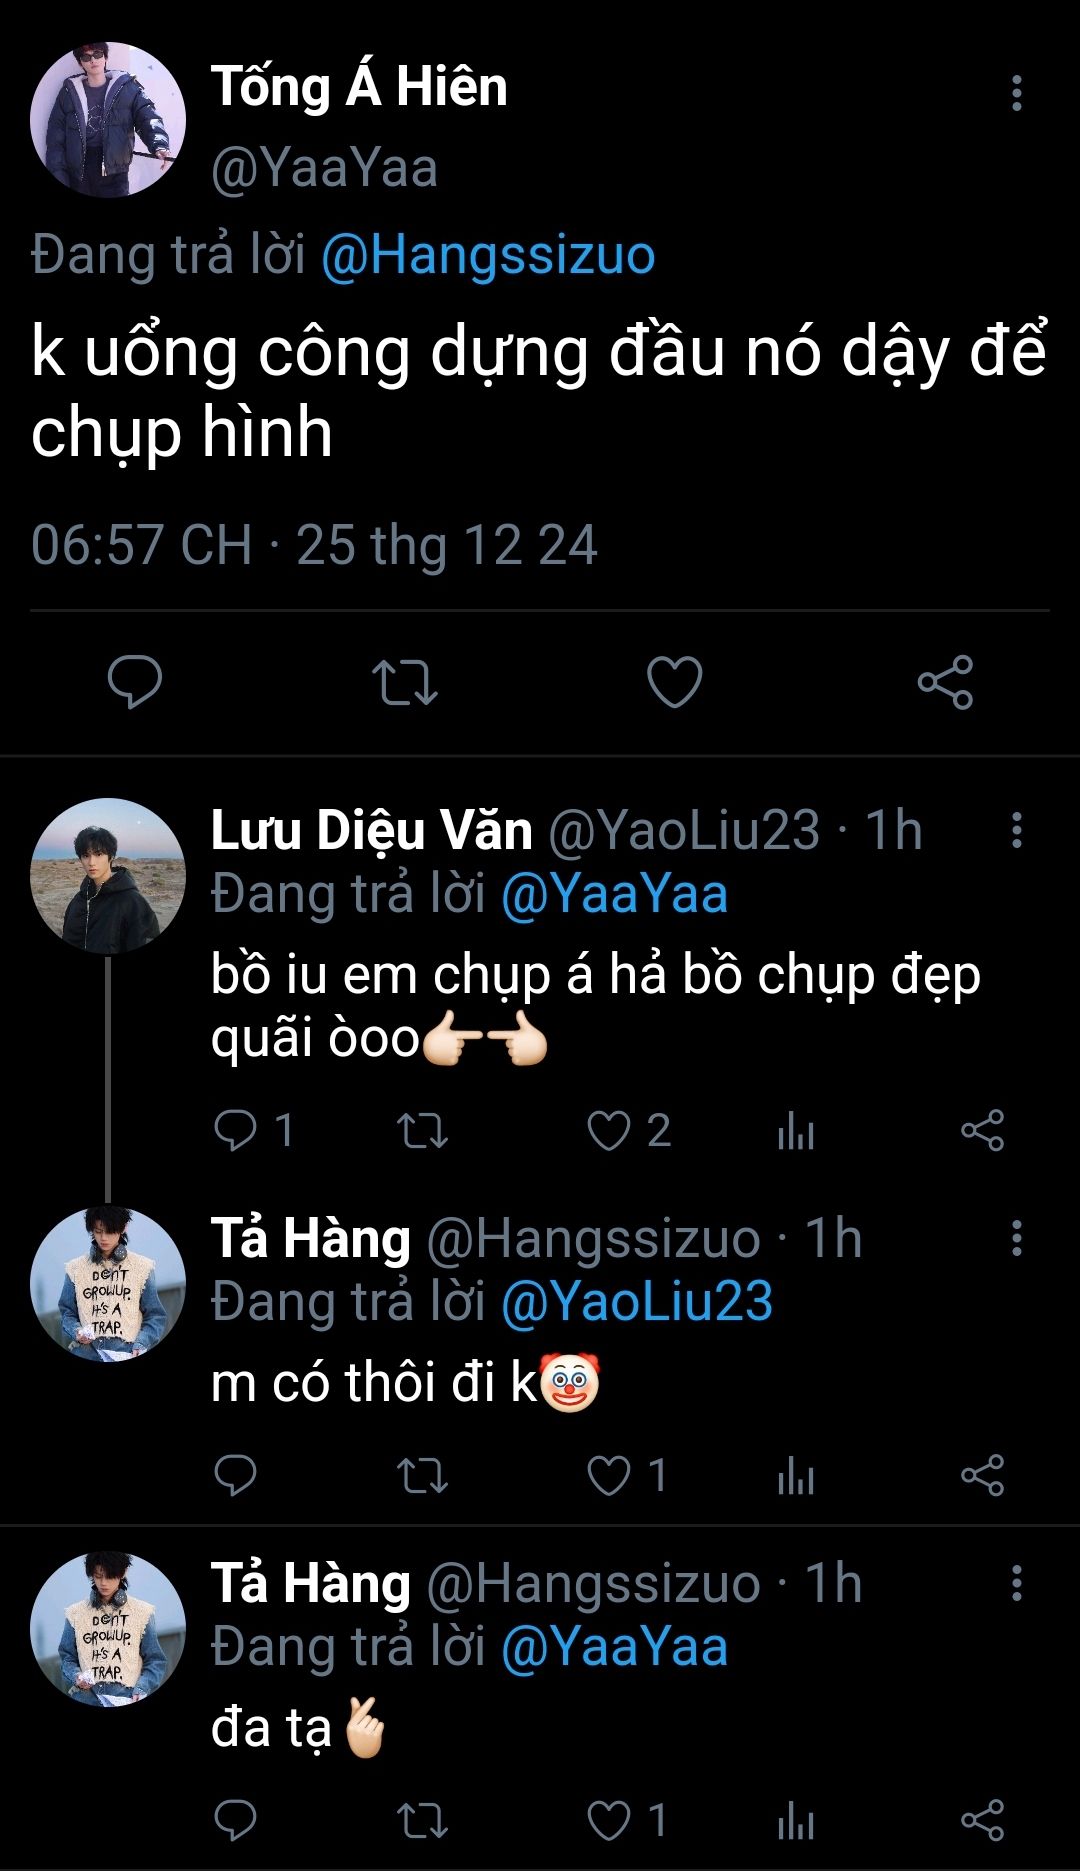Retweet the main tweet by @YaaYaa
Viewport: 1080px width, 1871px height.
[405, 682]
